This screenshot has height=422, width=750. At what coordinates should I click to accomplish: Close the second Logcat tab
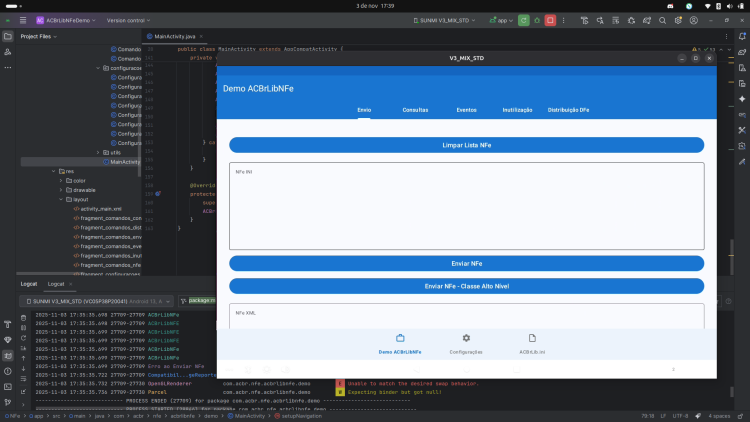[71, 284]
